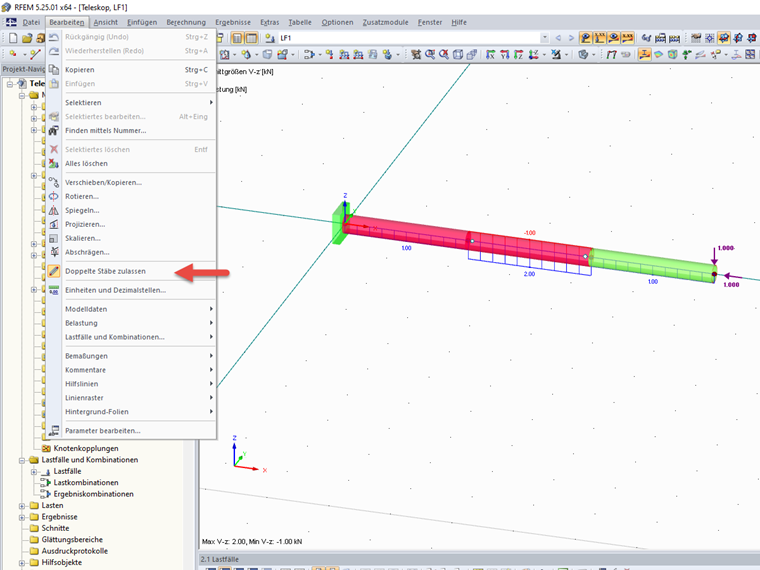Click the new member line tool icon

(x=35, y=54)
